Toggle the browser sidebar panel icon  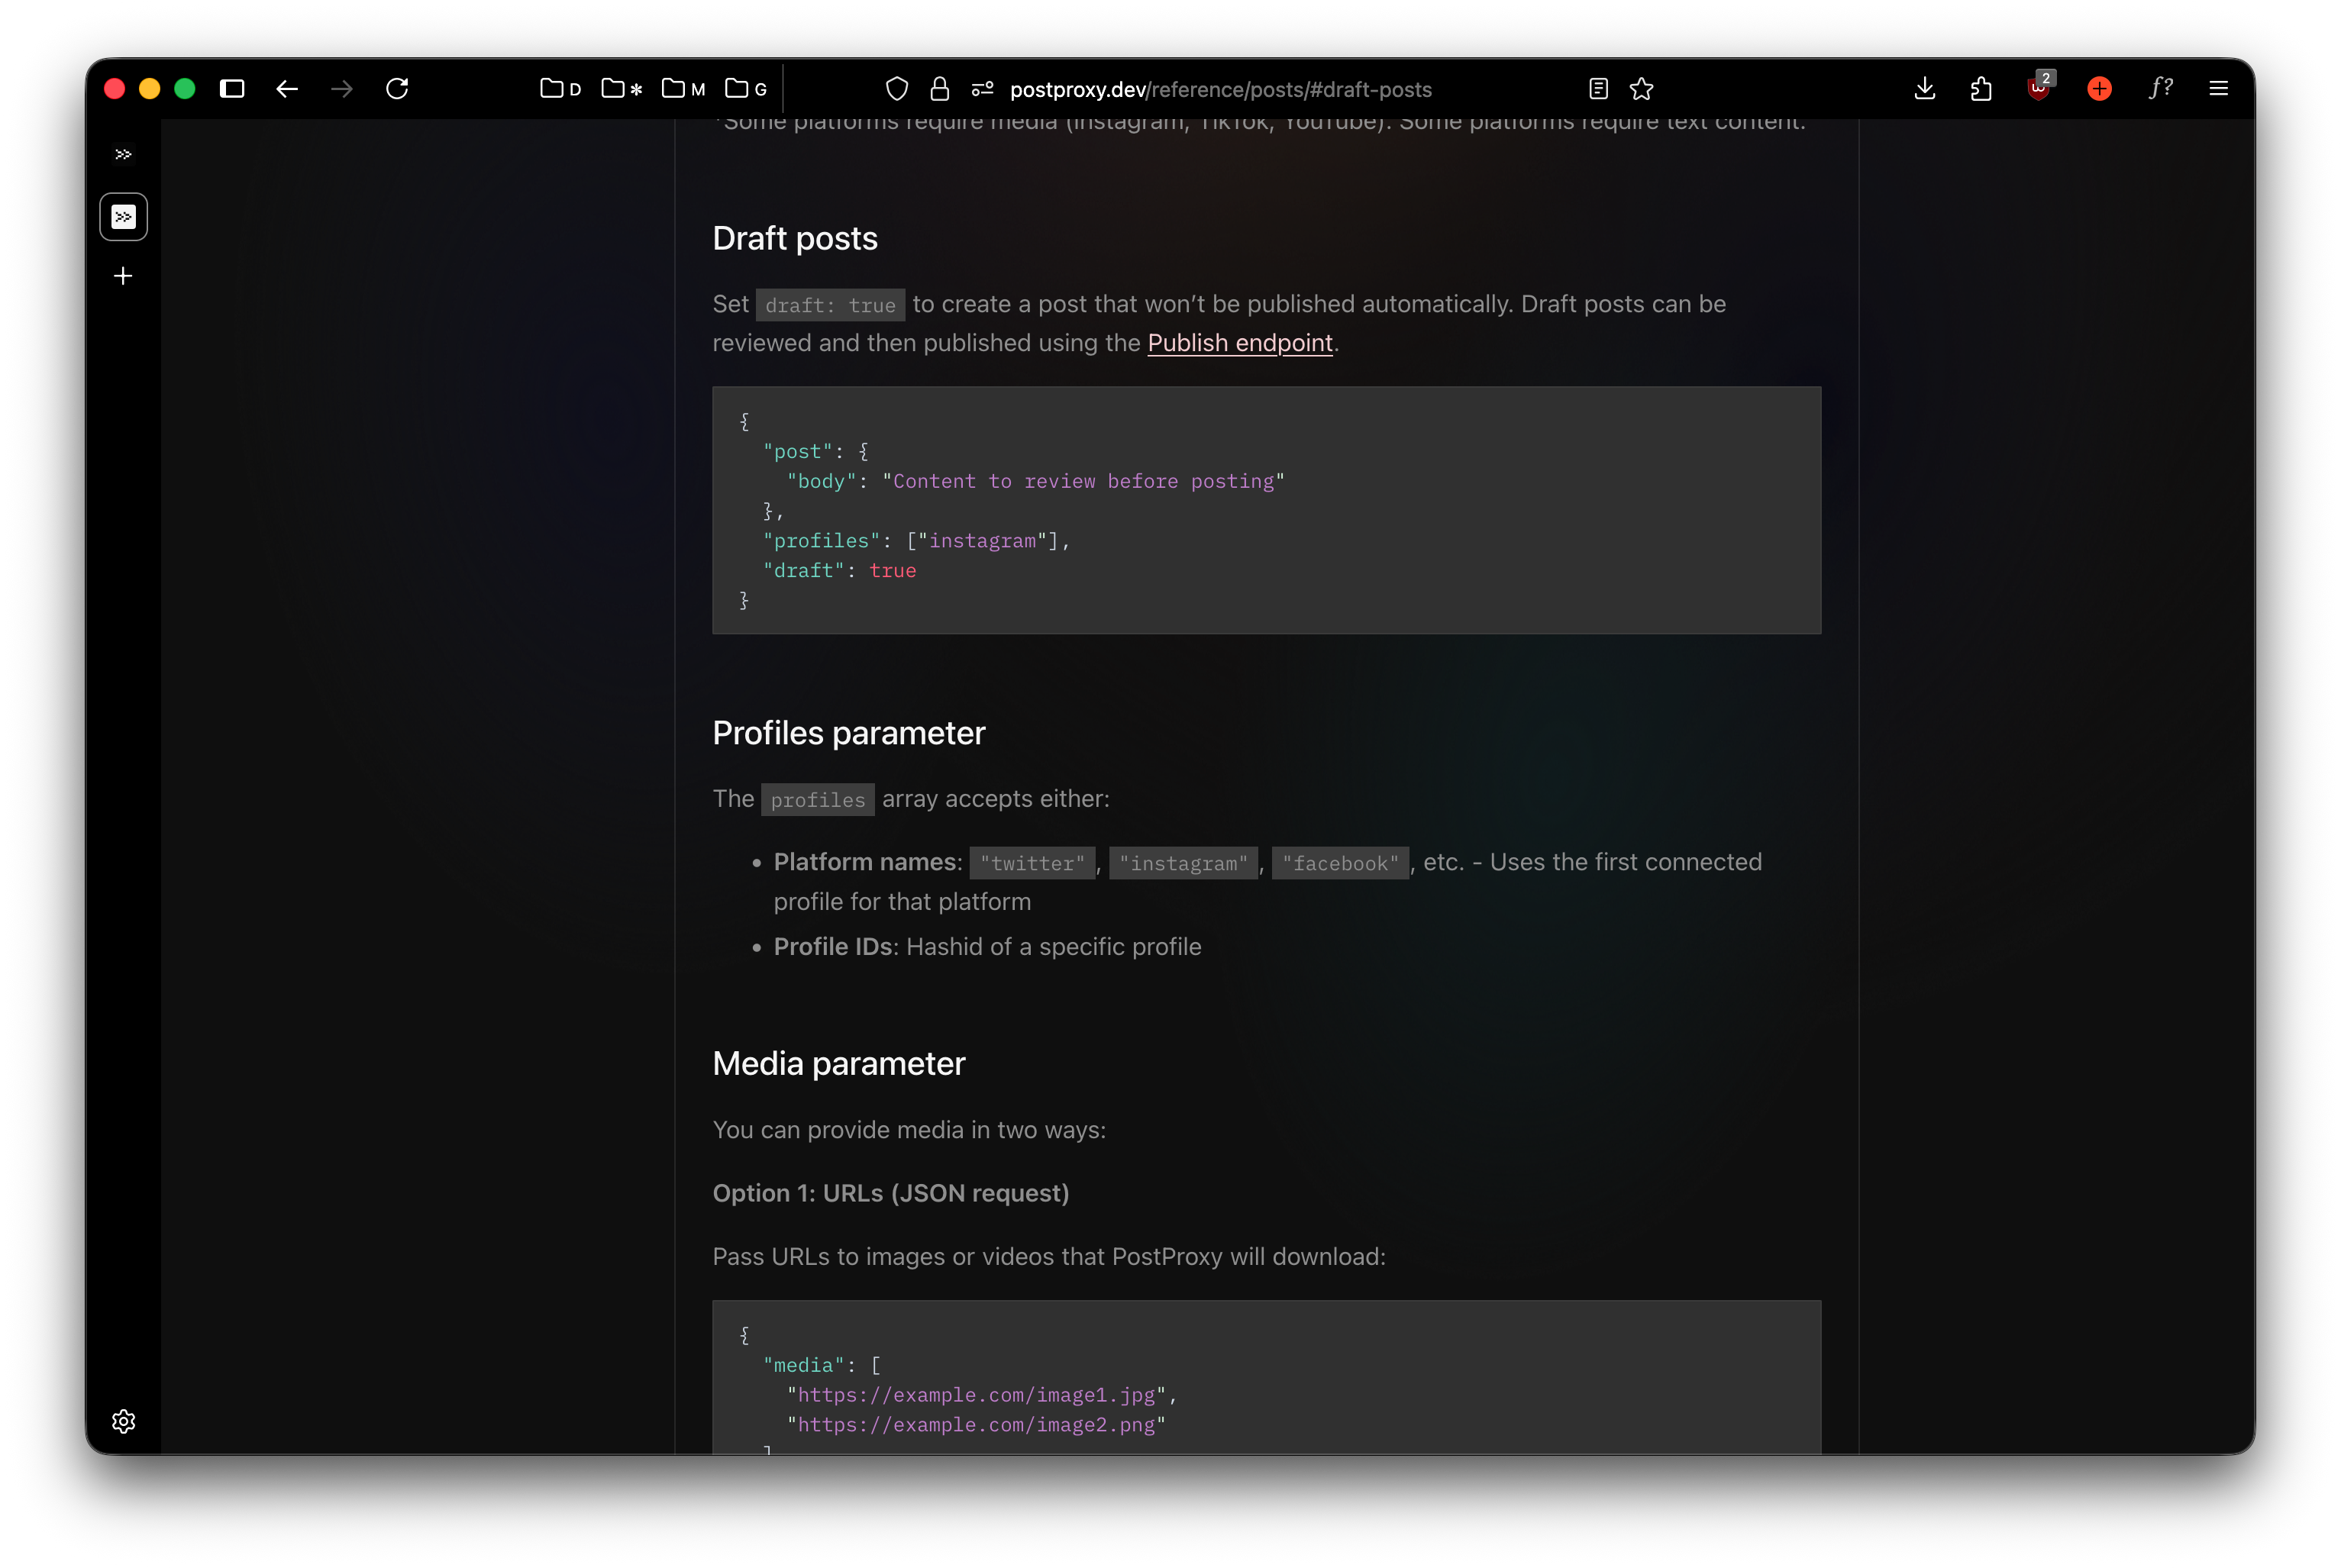(x=232, y=89)
